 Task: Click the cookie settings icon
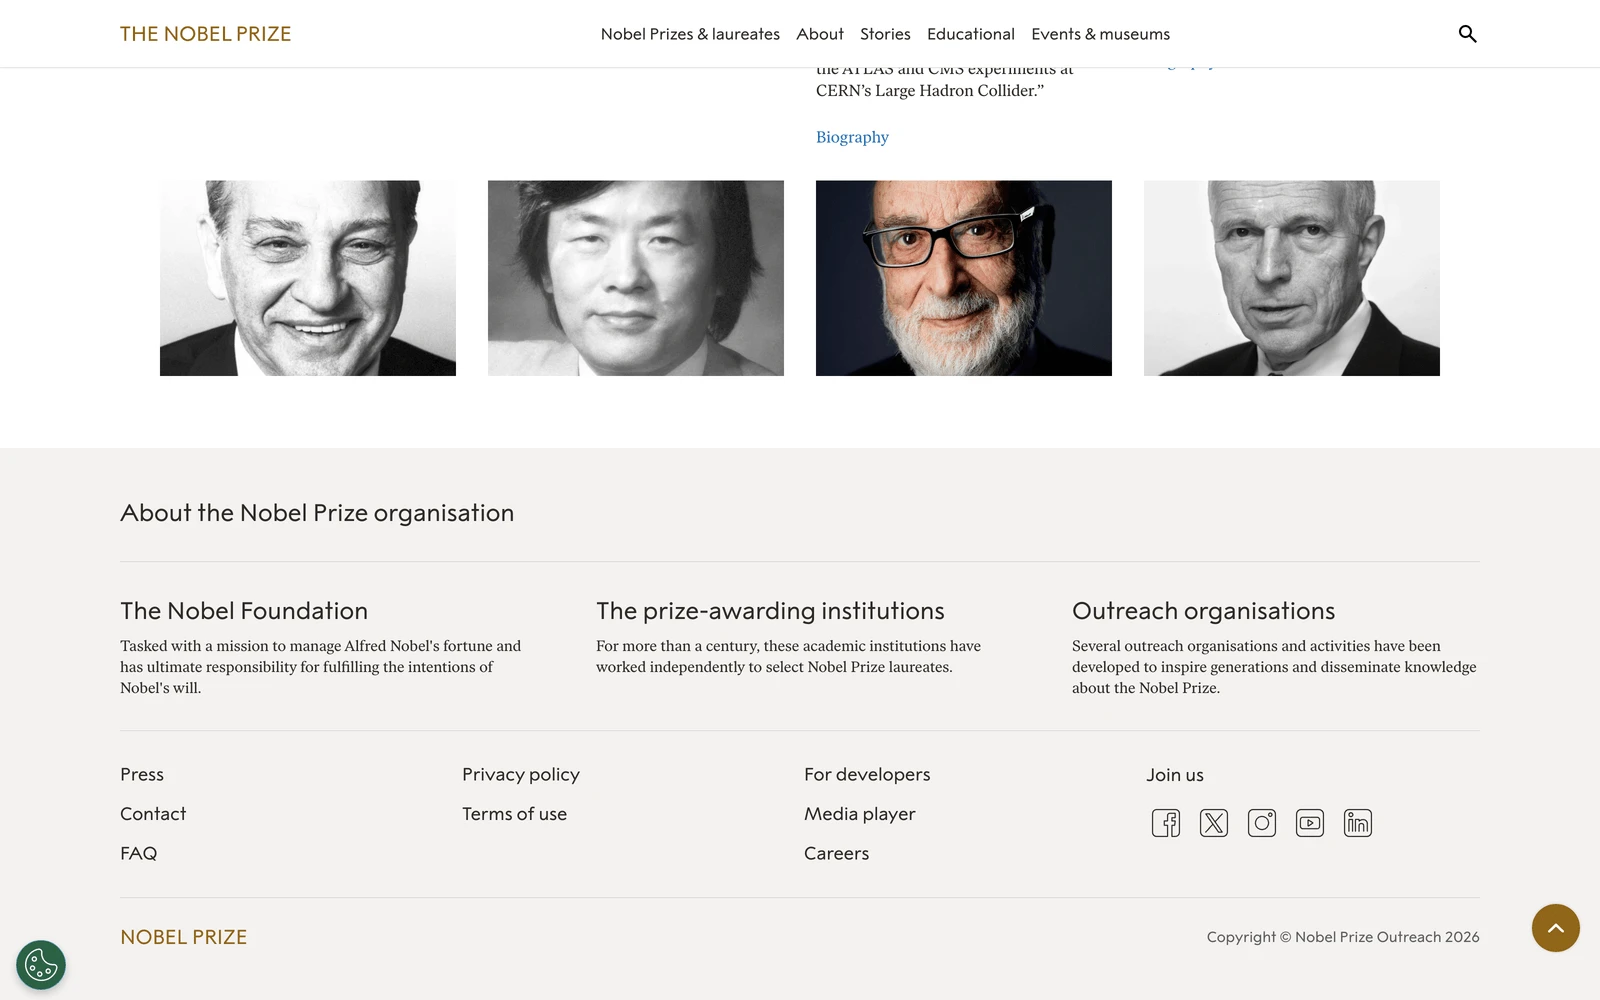pyautogui.click(x=41, y=965)
